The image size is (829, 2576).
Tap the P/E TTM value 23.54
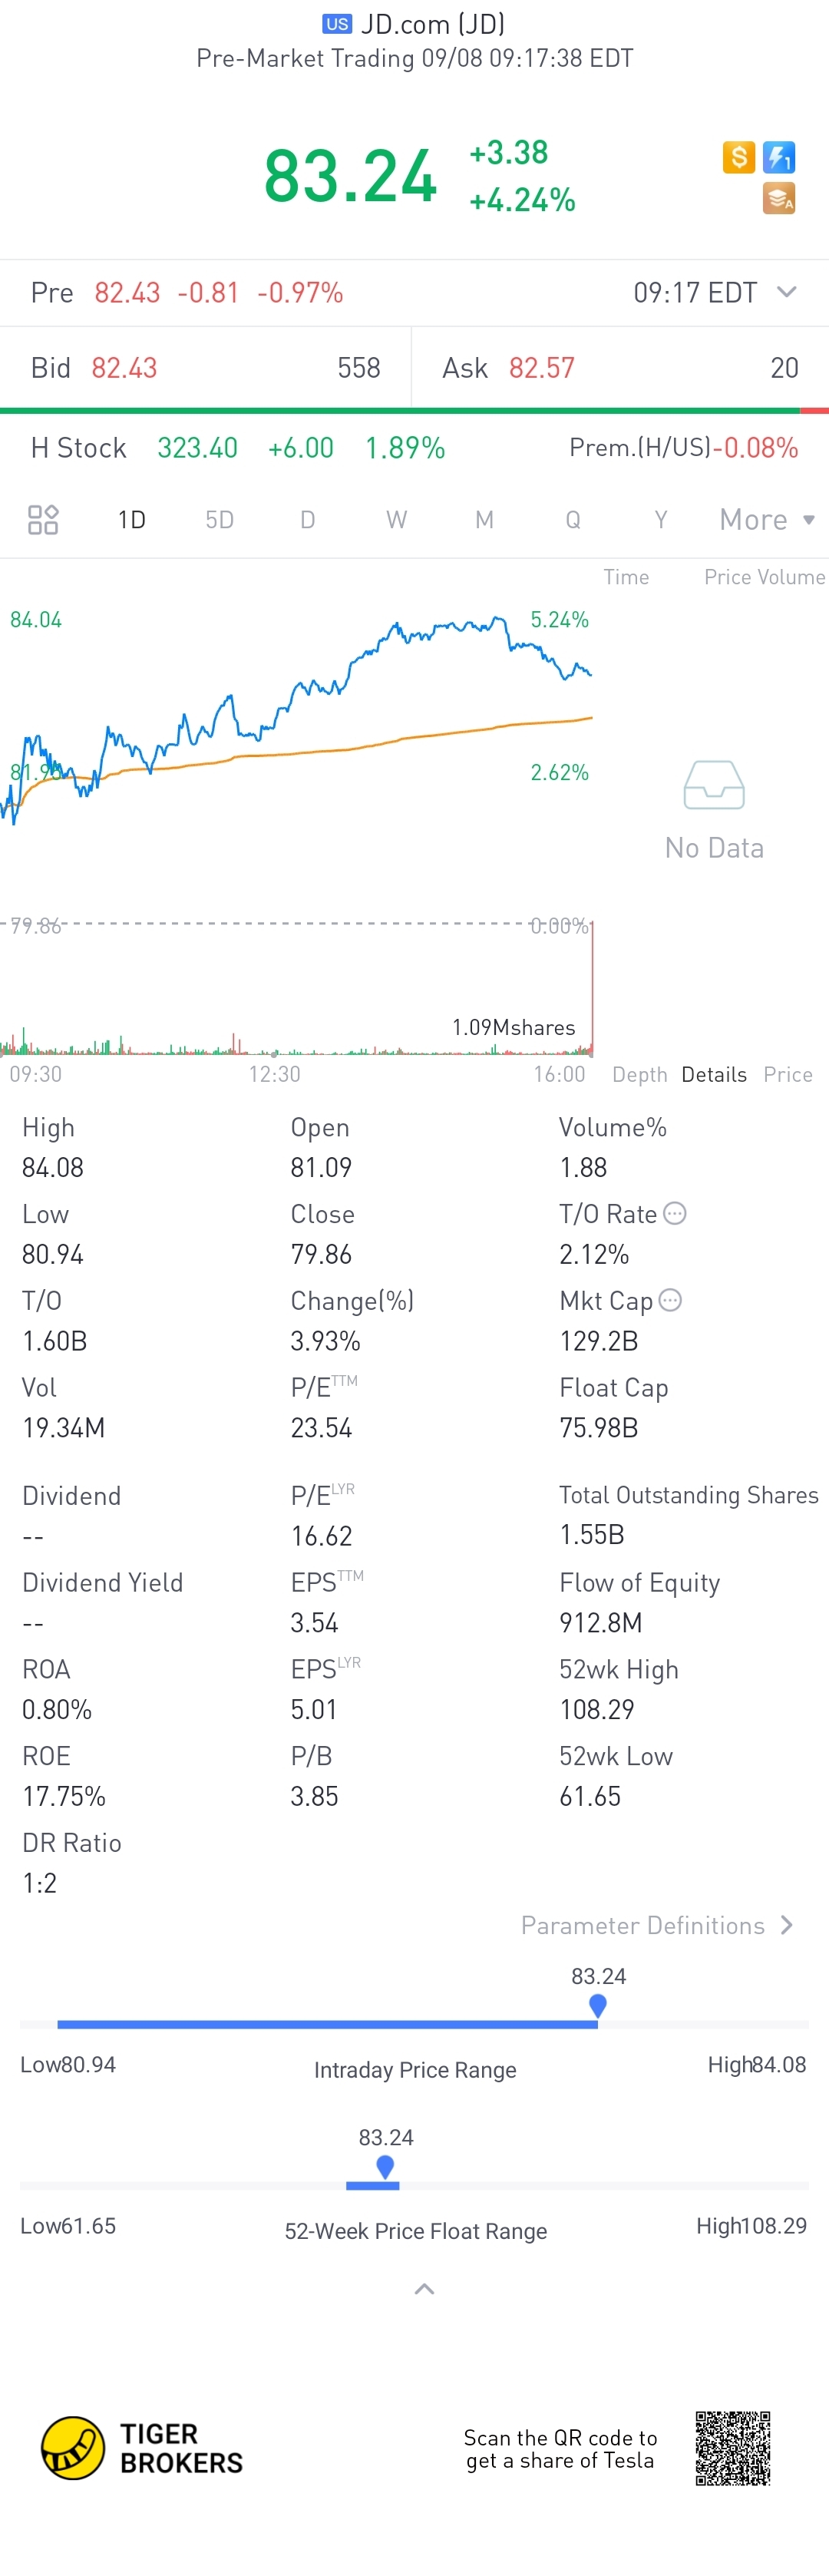(x=321, y=1427)
